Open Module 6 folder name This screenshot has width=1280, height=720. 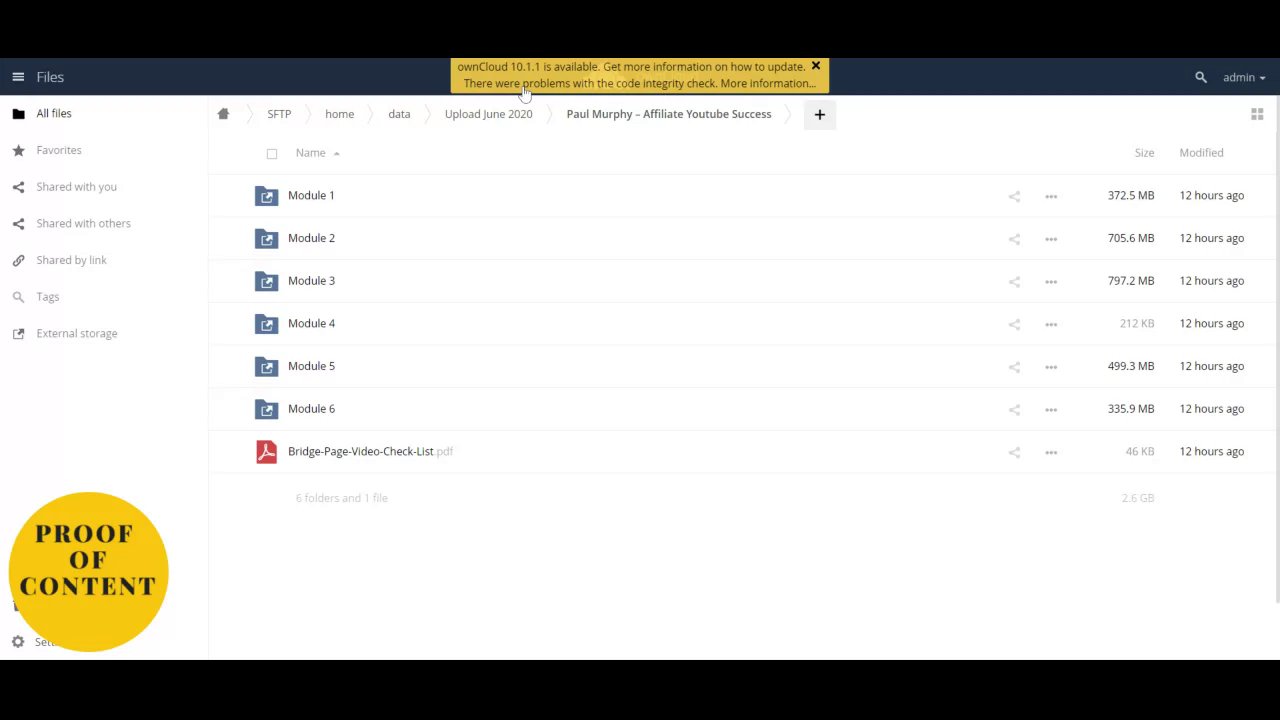coord(311,409)
